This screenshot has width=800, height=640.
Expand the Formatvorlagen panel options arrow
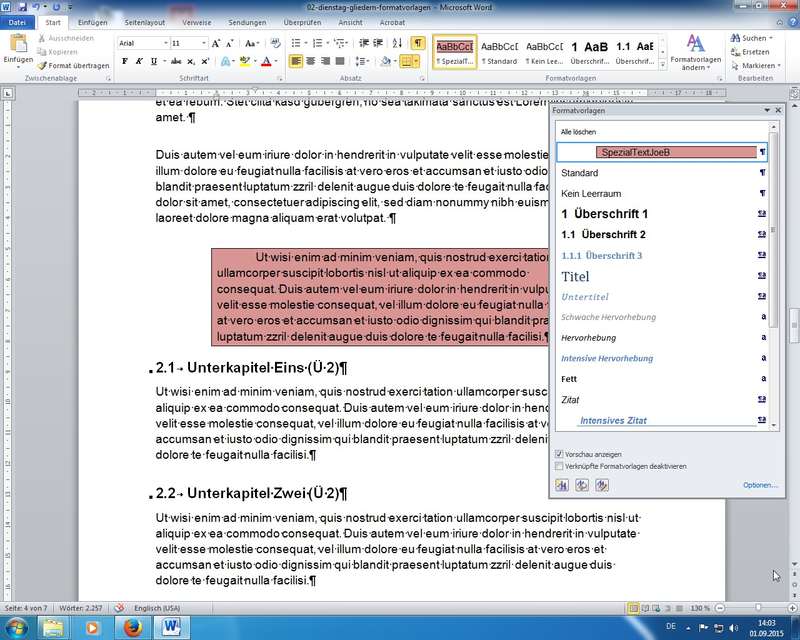point(766,110)
